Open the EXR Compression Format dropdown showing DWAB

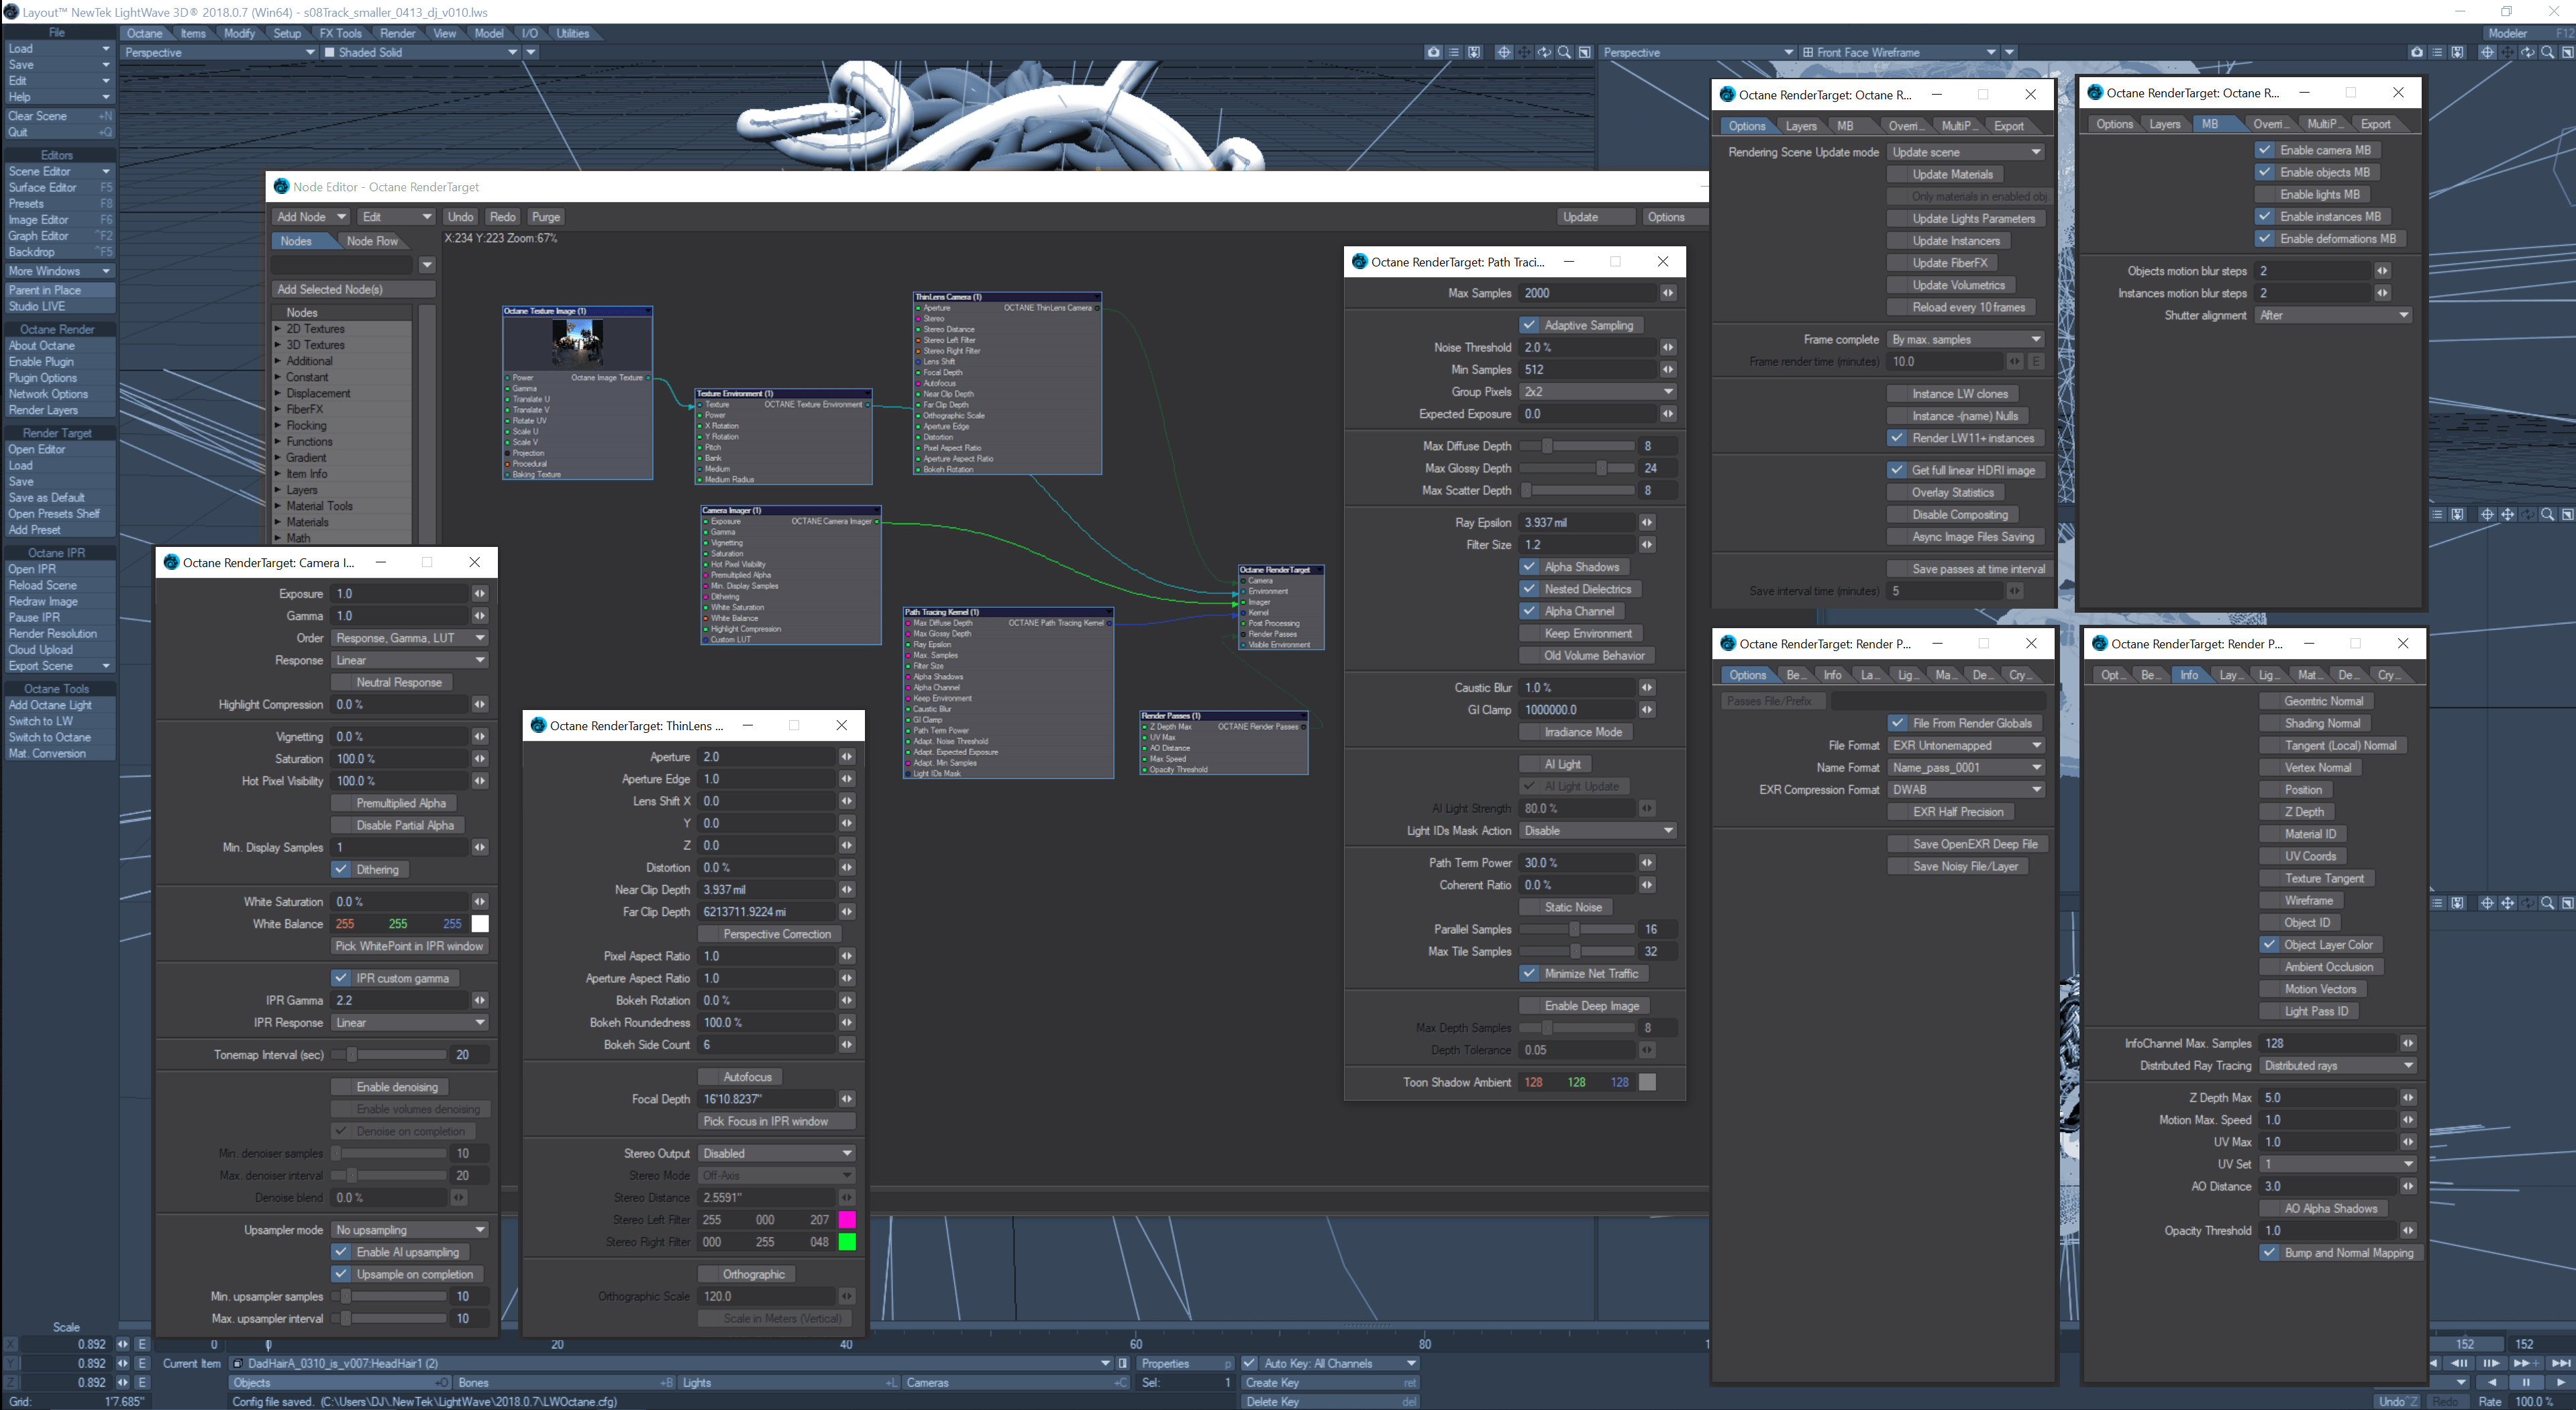1965,789
